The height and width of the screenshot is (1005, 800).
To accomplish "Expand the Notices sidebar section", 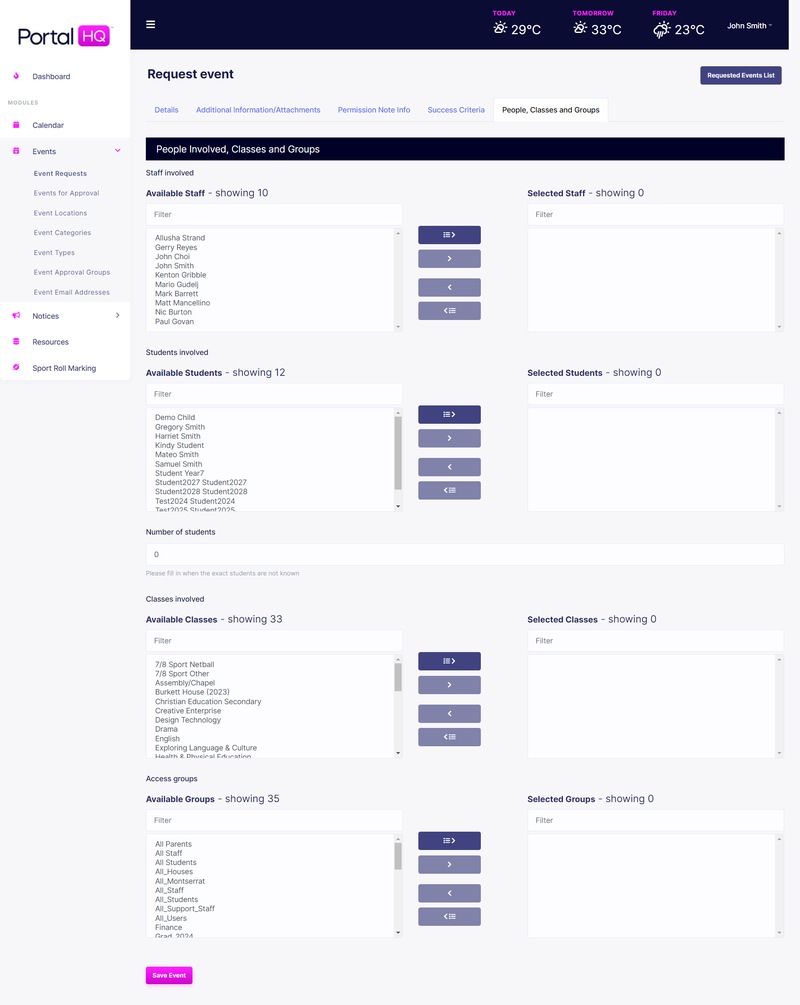I will click(118, 316).
